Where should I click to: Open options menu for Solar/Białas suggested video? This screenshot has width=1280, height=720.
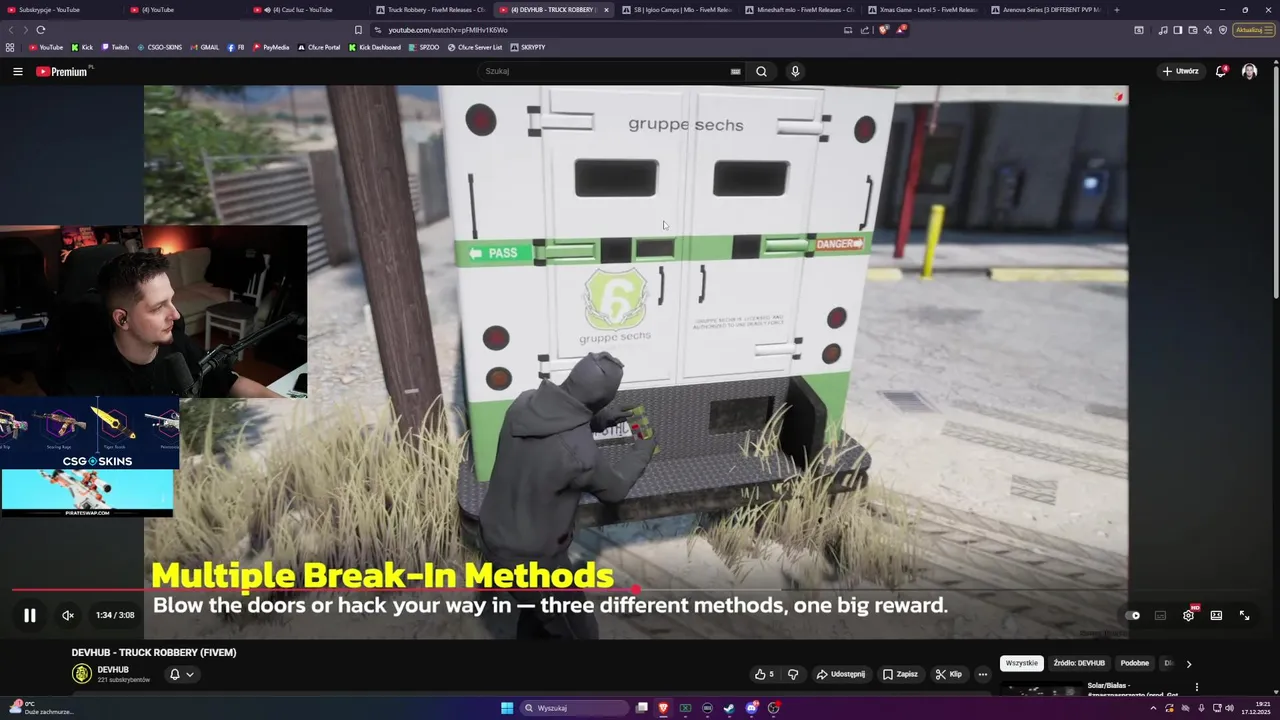coord(1196,687)
